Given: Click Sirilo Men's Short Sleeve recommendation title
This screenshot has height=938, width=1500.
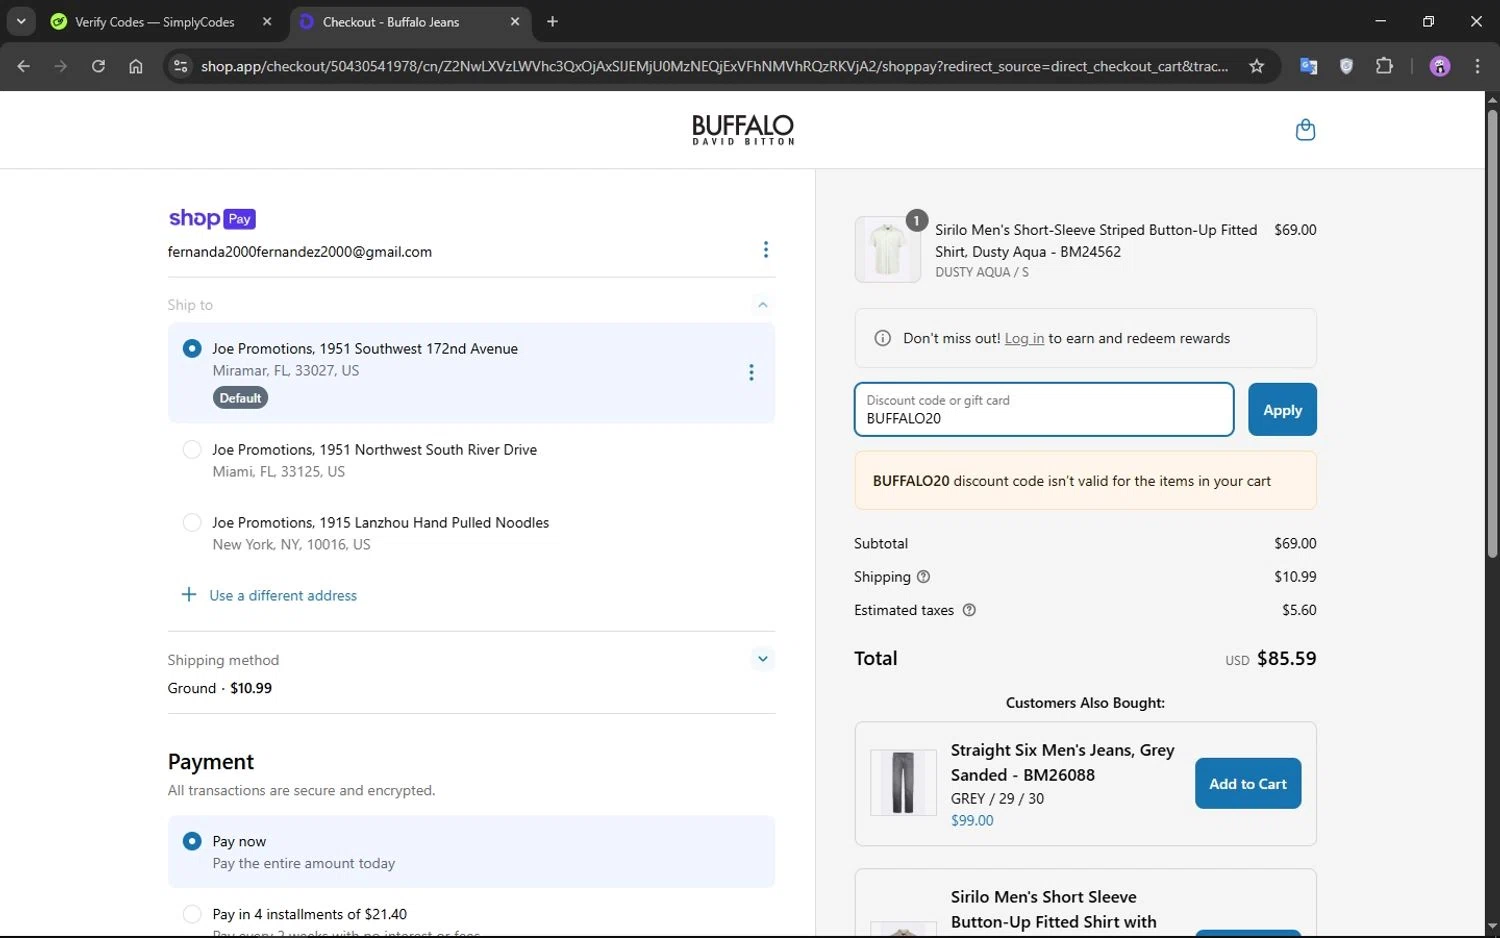Looking at the screenshot, I should click(1053, 909).
